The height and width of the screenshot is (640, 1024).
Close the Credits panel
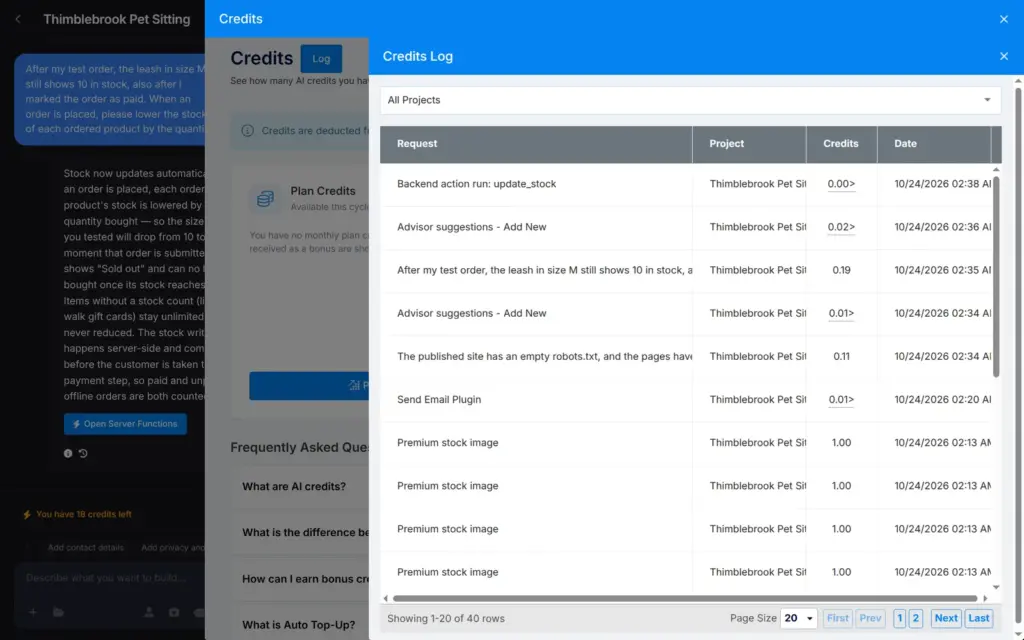(x=1004, y=19)
